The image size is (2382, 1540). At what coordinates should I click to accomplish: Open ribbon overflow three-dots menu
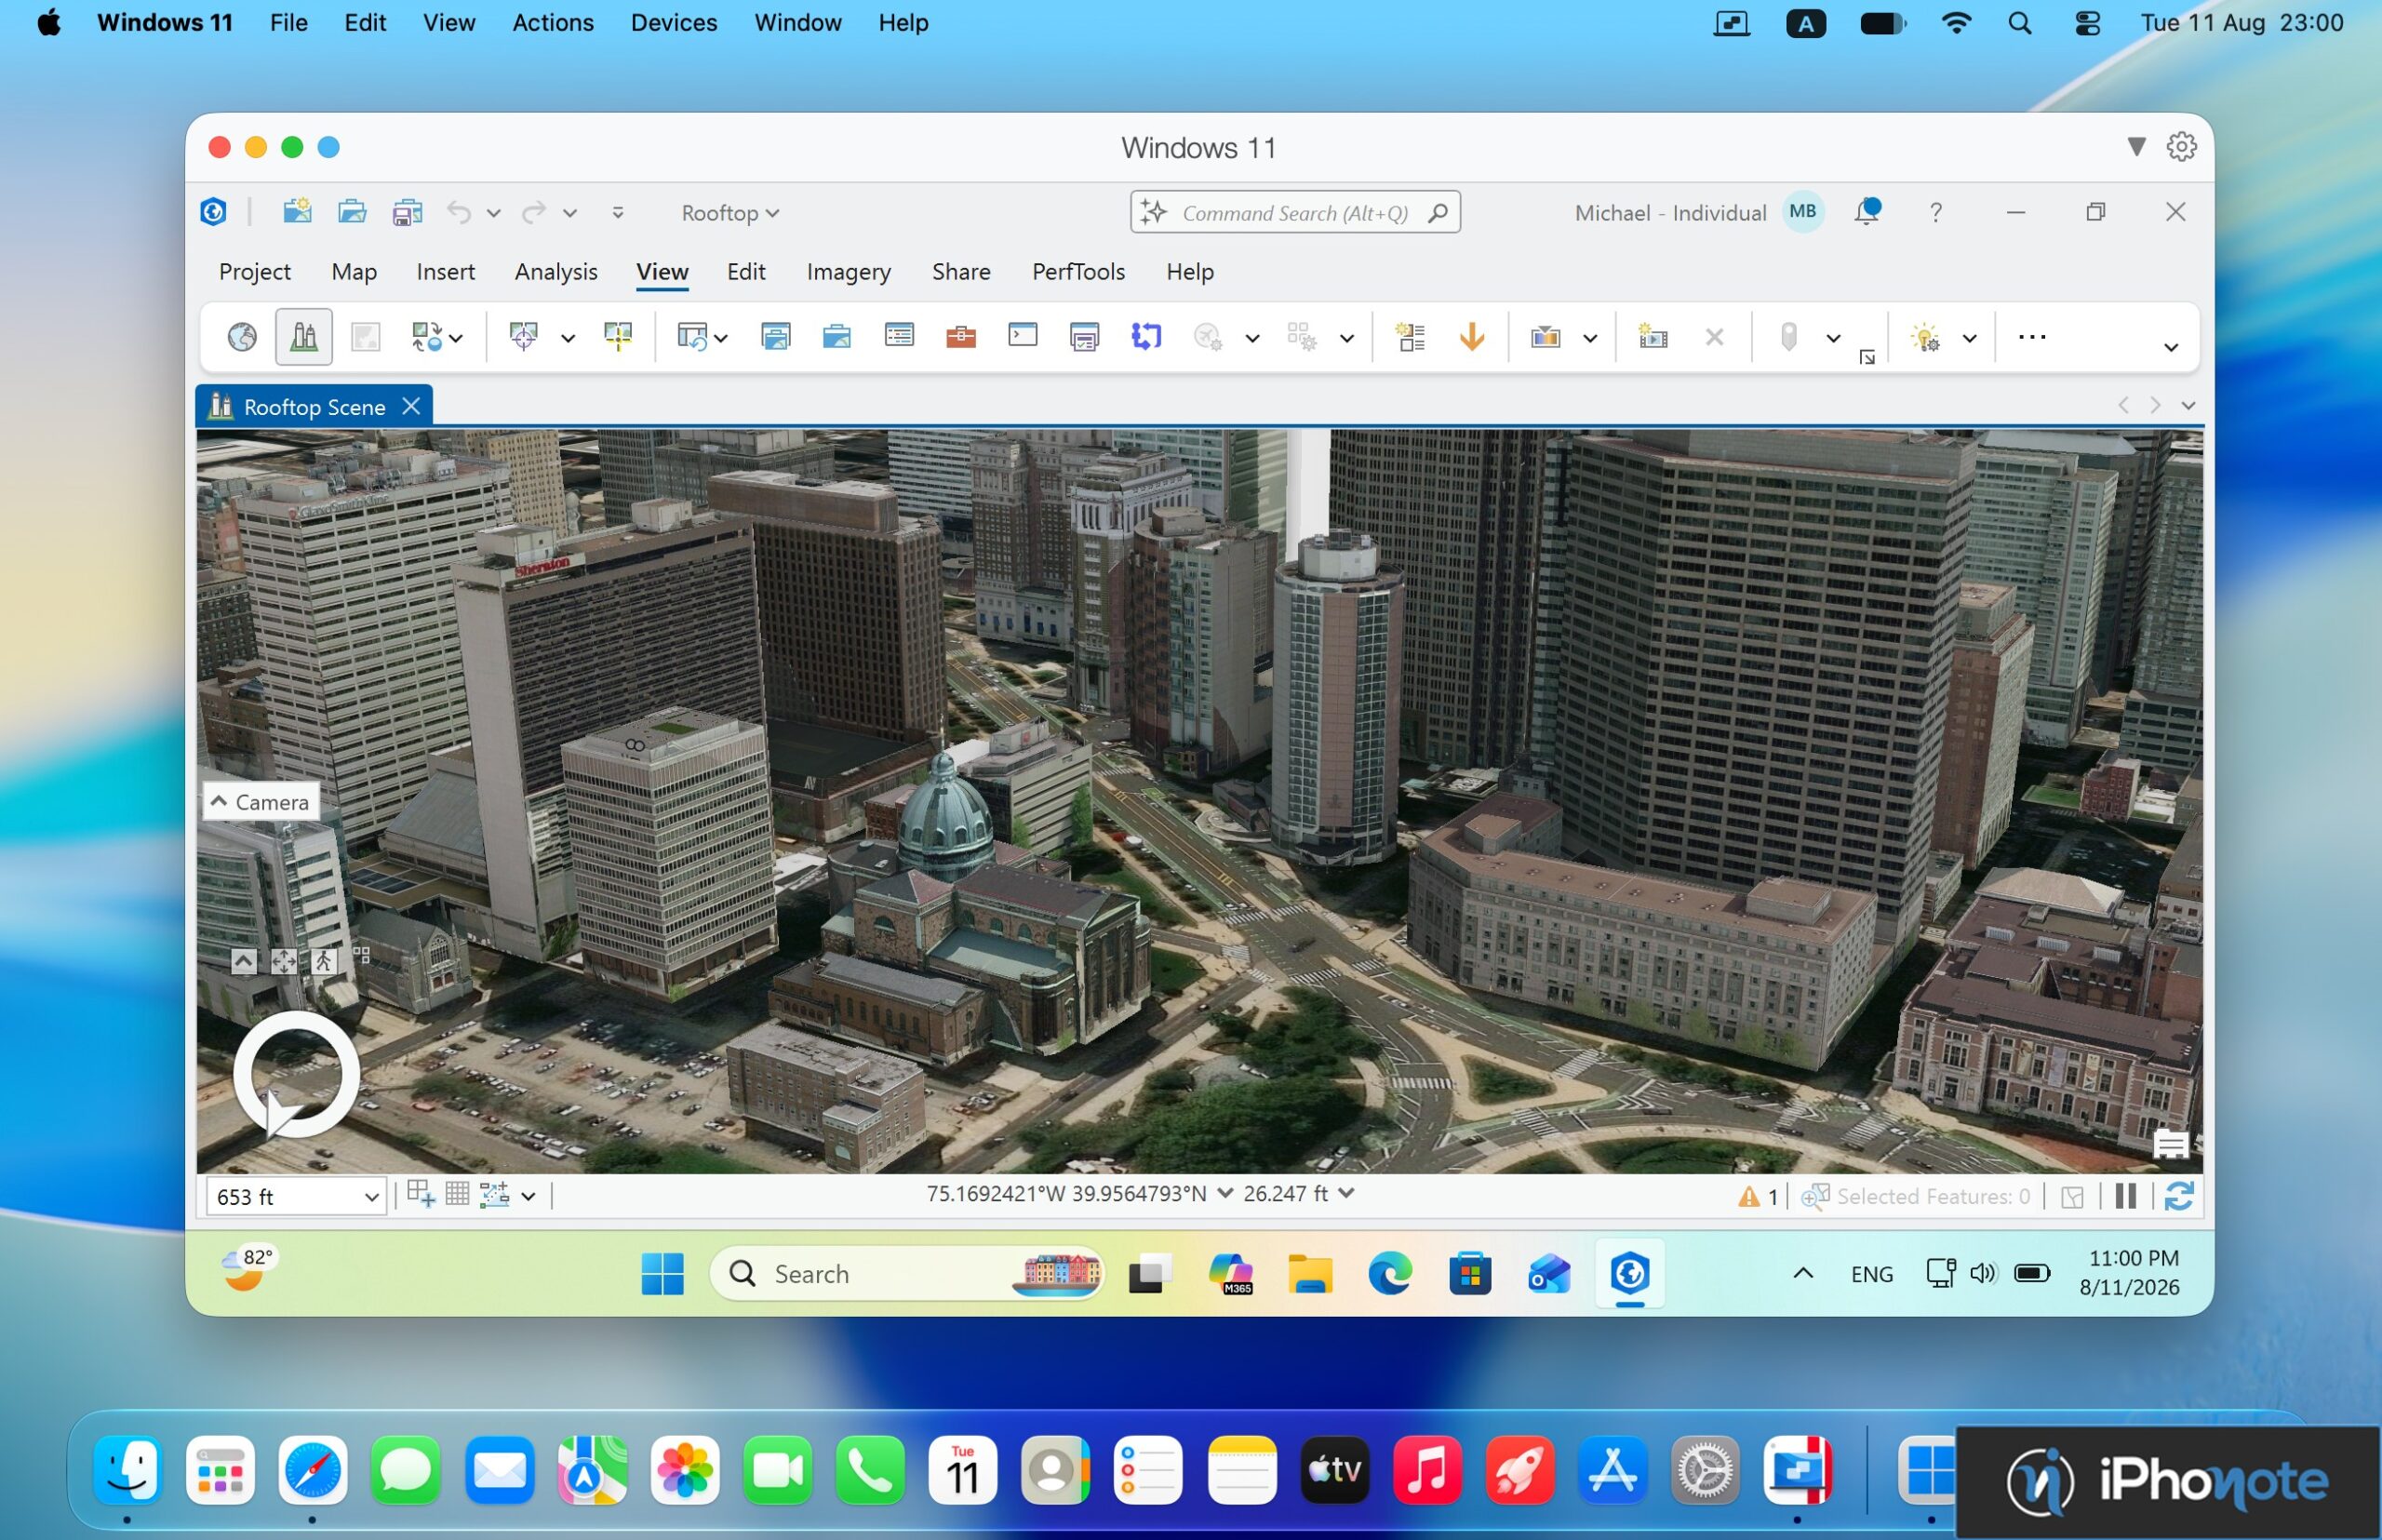tap(2032, 337)
